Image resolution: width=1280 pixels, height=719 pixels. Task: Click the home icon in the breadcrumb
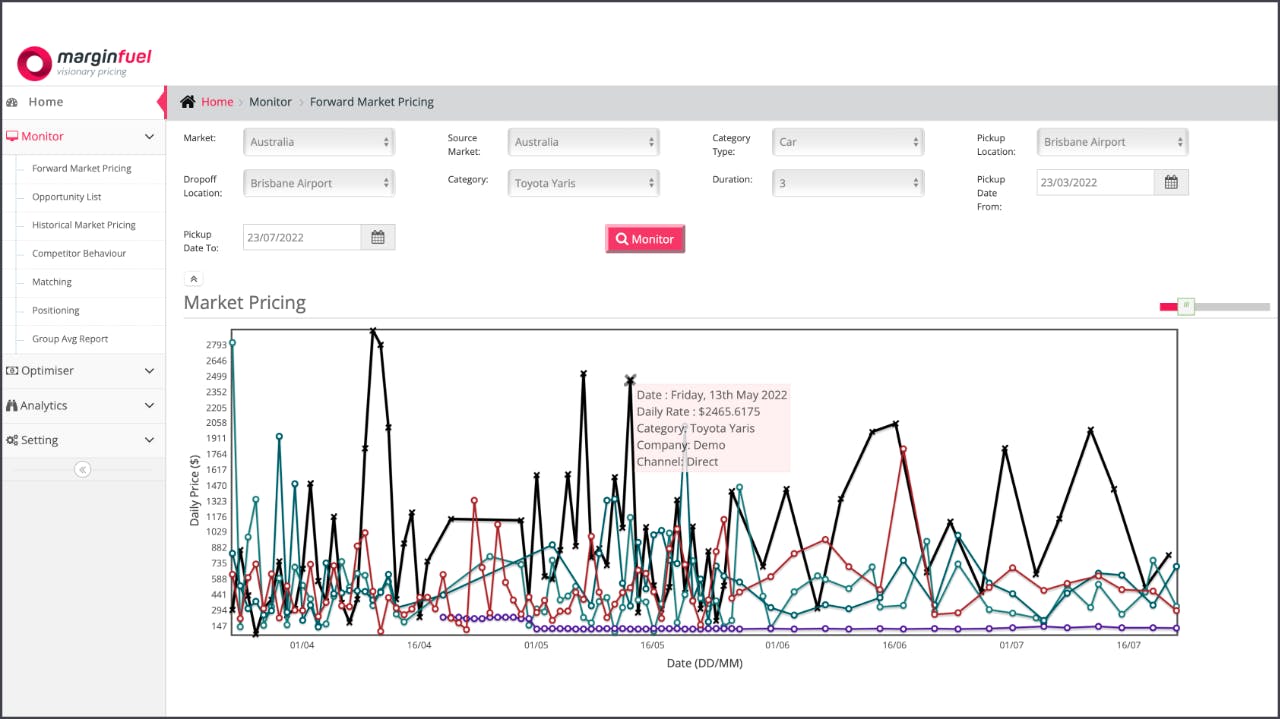[x=187, y=102]
